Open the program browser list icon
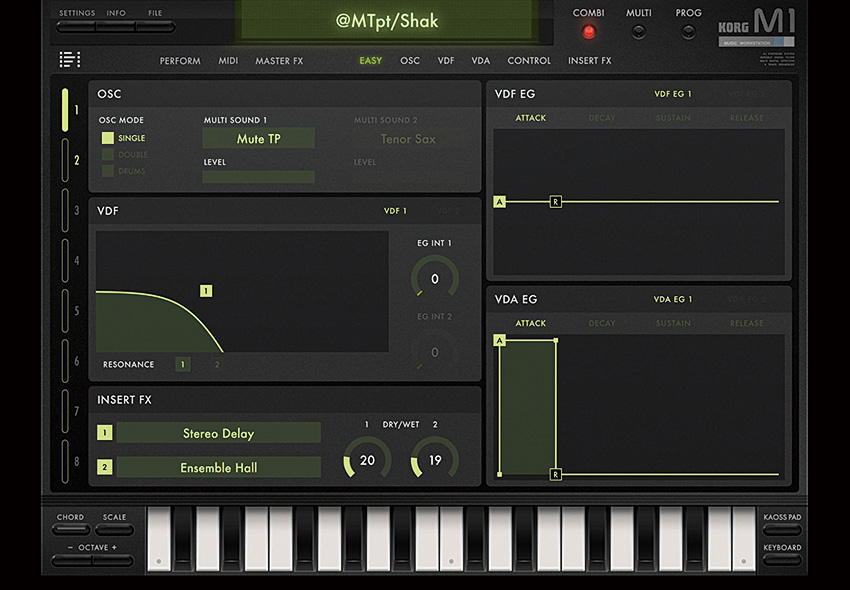 tap(70, 60)
